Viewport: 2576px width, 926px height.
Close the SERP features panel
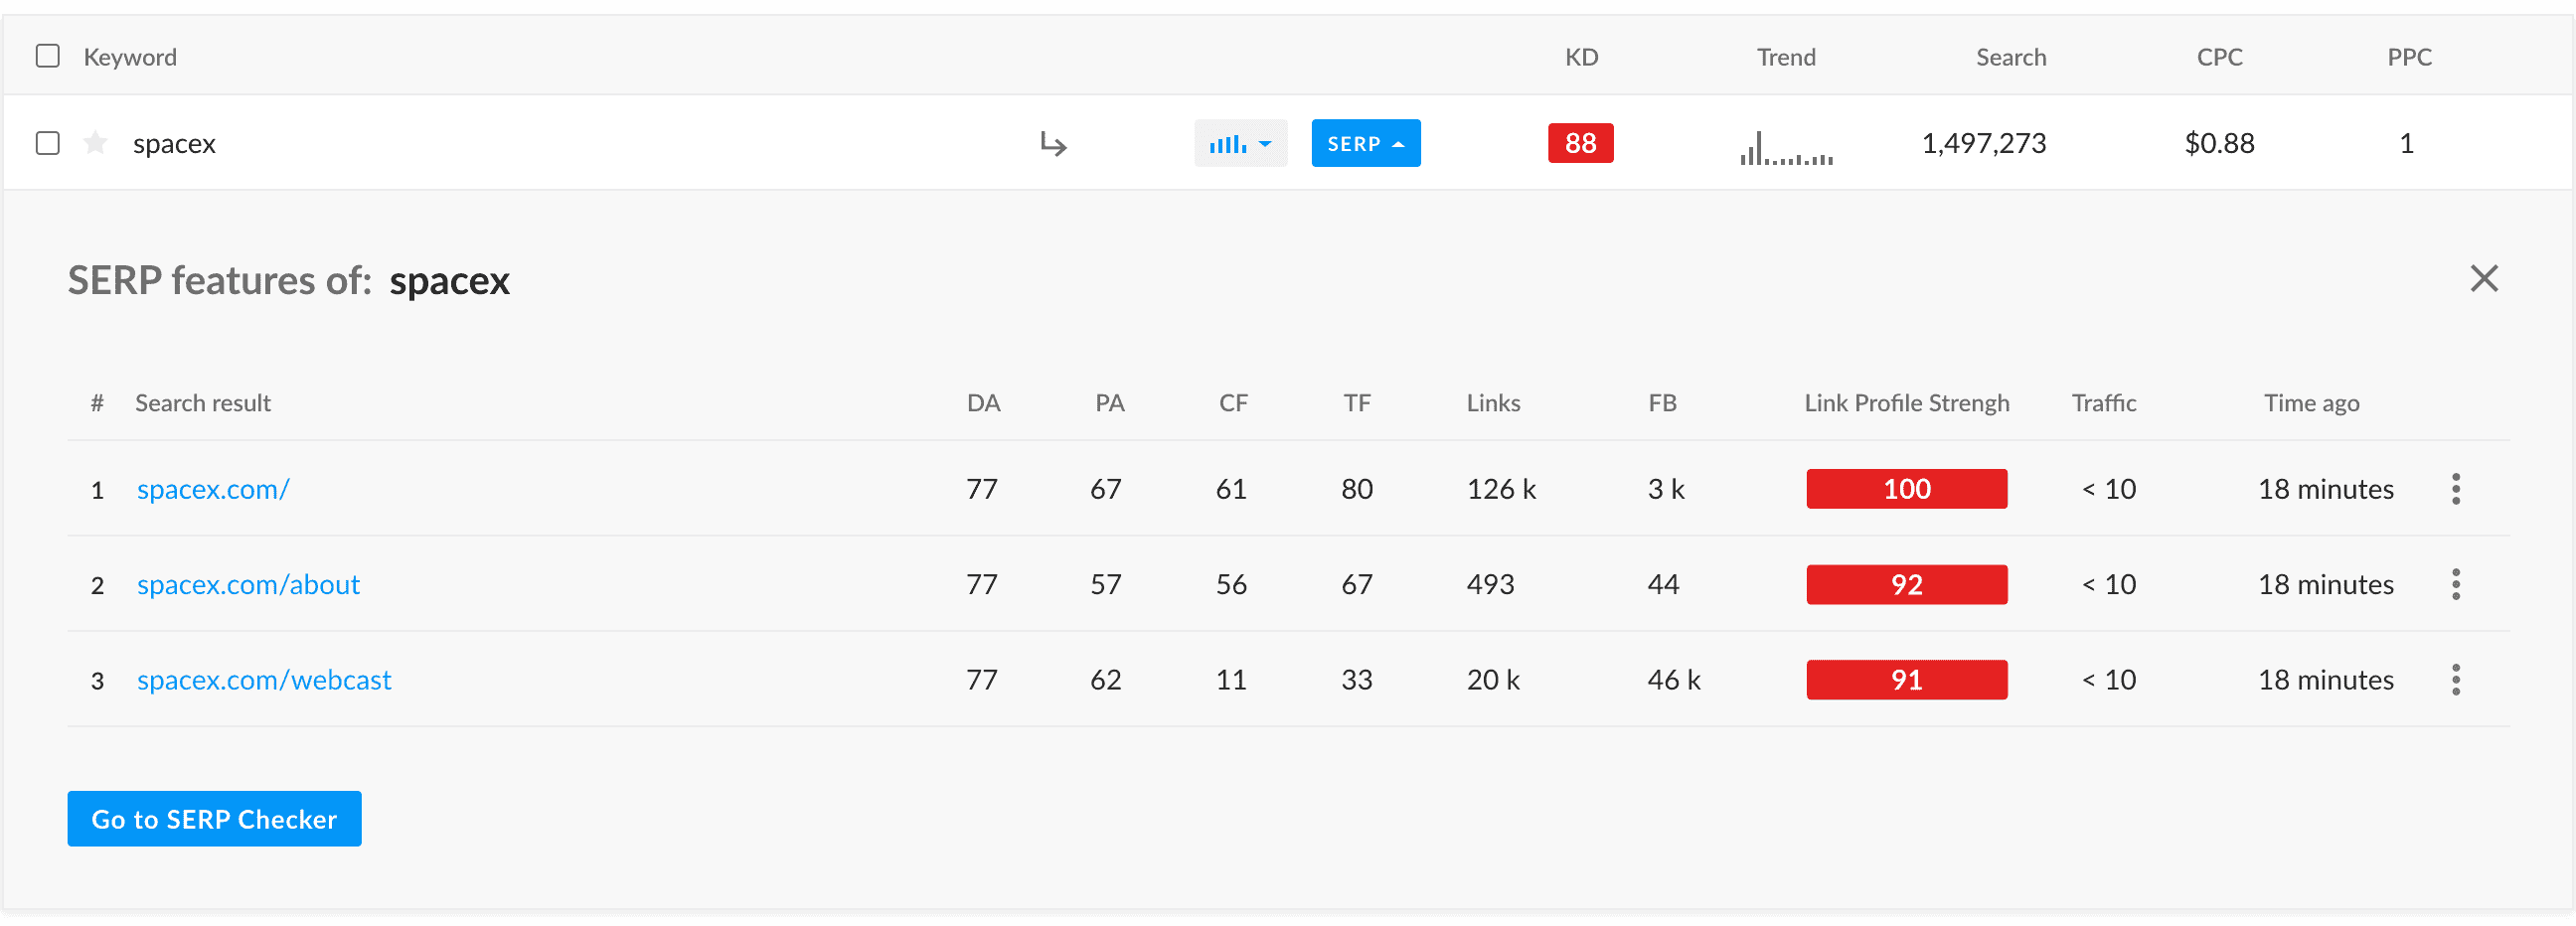[x=2484, y=278]
